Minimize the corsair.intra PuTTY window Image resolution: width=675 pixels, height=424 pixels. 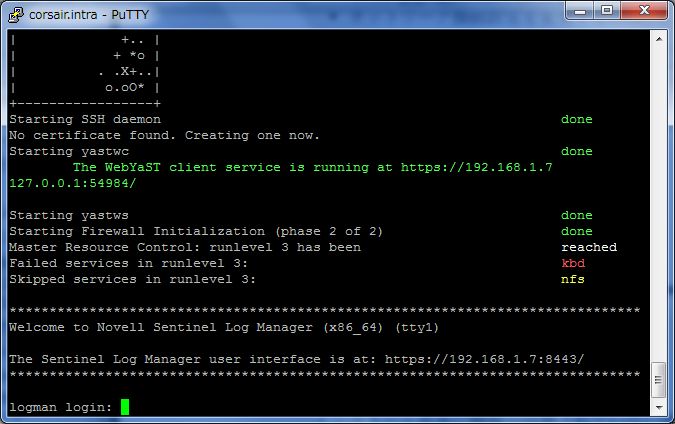click(x=580, y=11)
